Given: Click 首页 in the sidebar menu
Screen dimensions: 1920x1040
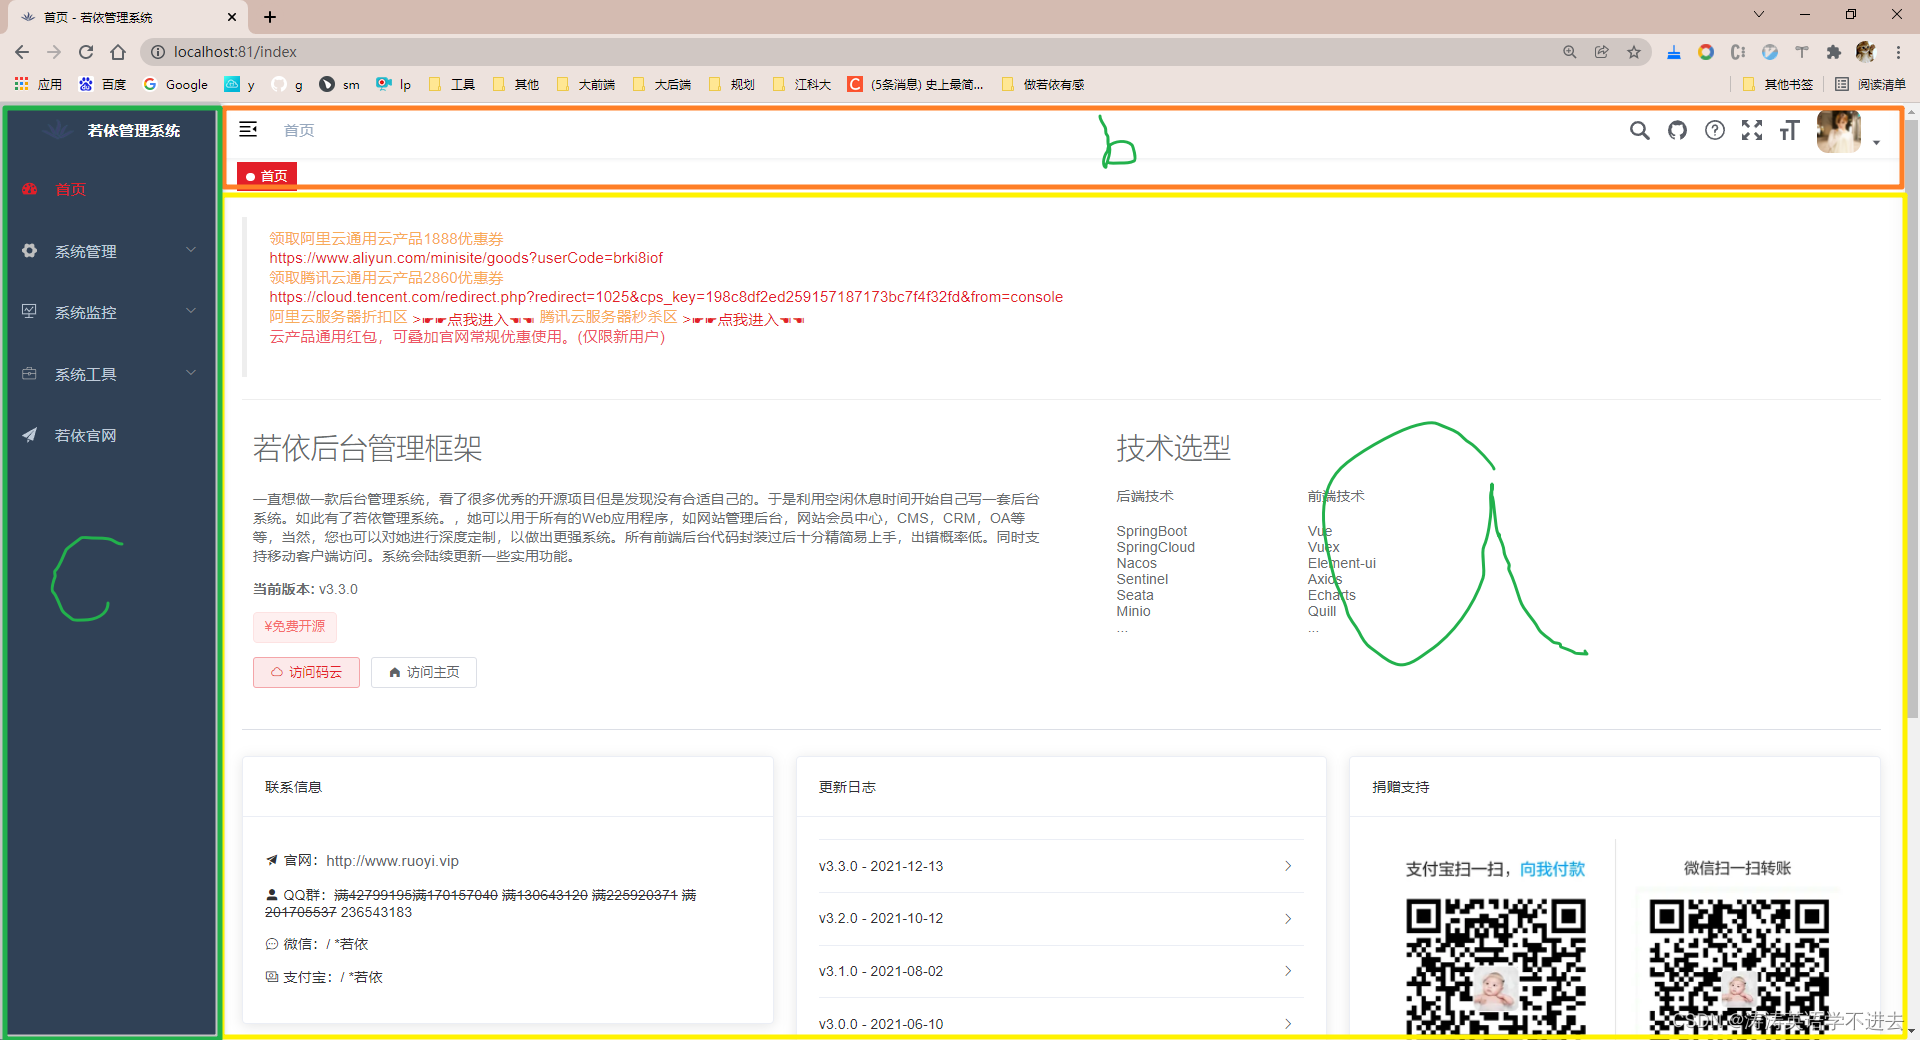Looking at the screenshot, I should pyautogui.click(x=70, y=189).
